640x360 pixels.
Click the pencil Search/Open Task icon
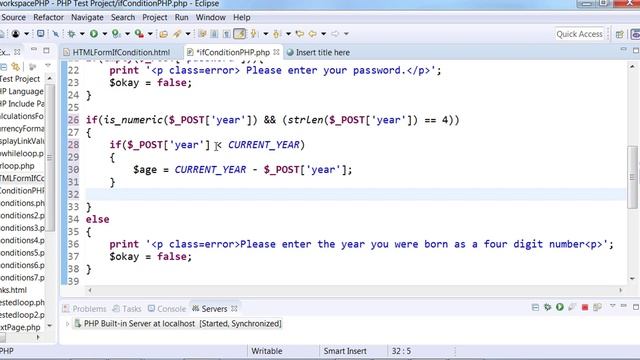177,34
